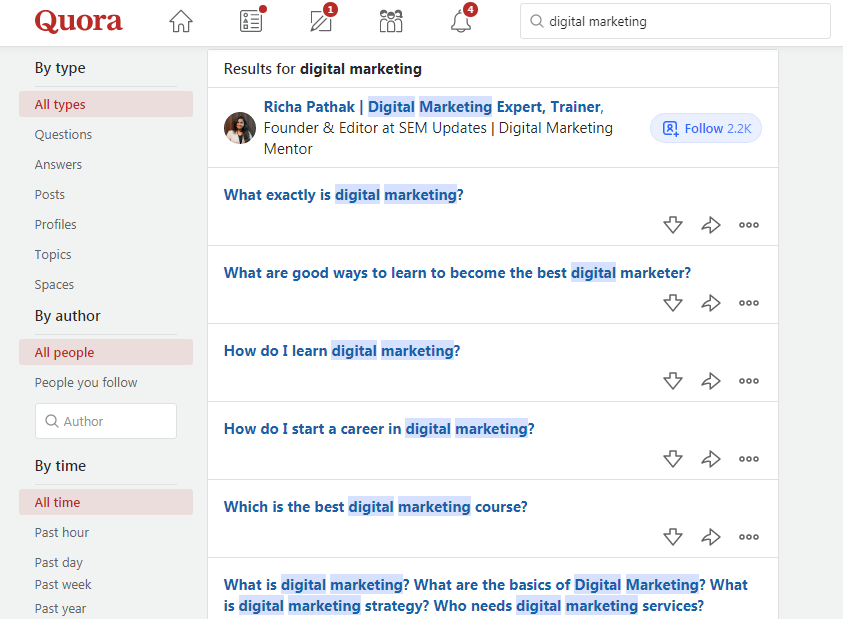Open the Notifications bell icon
This screenshot has height=619, width=843.
(x=461, y=22)
